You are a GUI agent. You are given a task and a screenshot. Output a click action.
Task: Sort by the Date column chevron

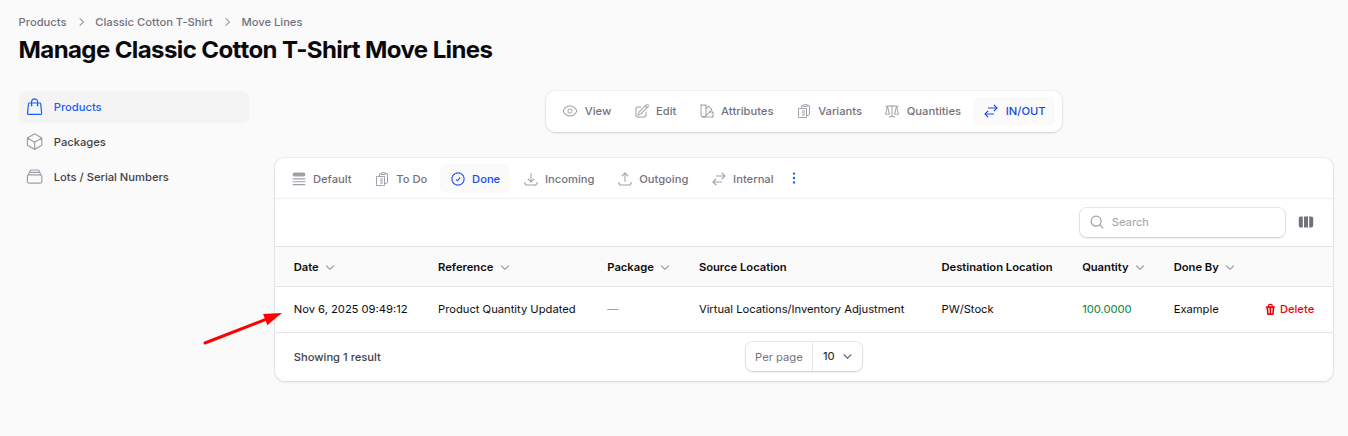(330, 268)
